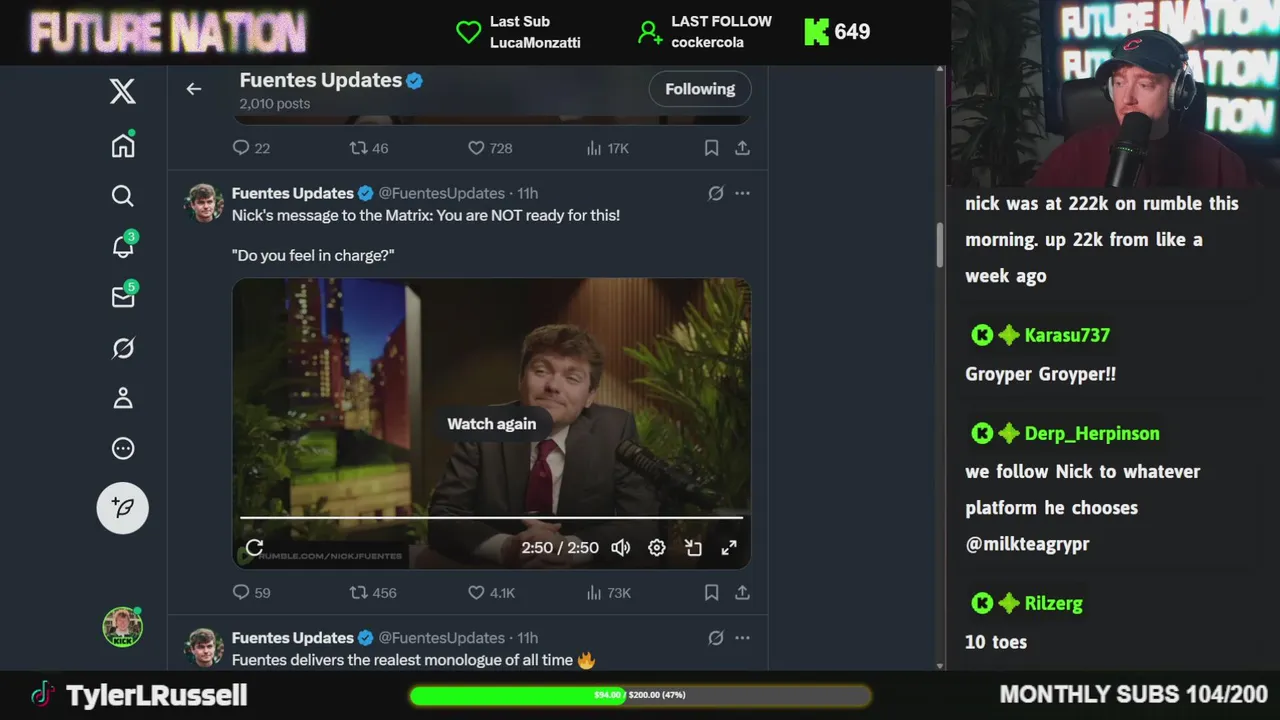Click the 'Do you feel in charge?' text

coord(313,256)
